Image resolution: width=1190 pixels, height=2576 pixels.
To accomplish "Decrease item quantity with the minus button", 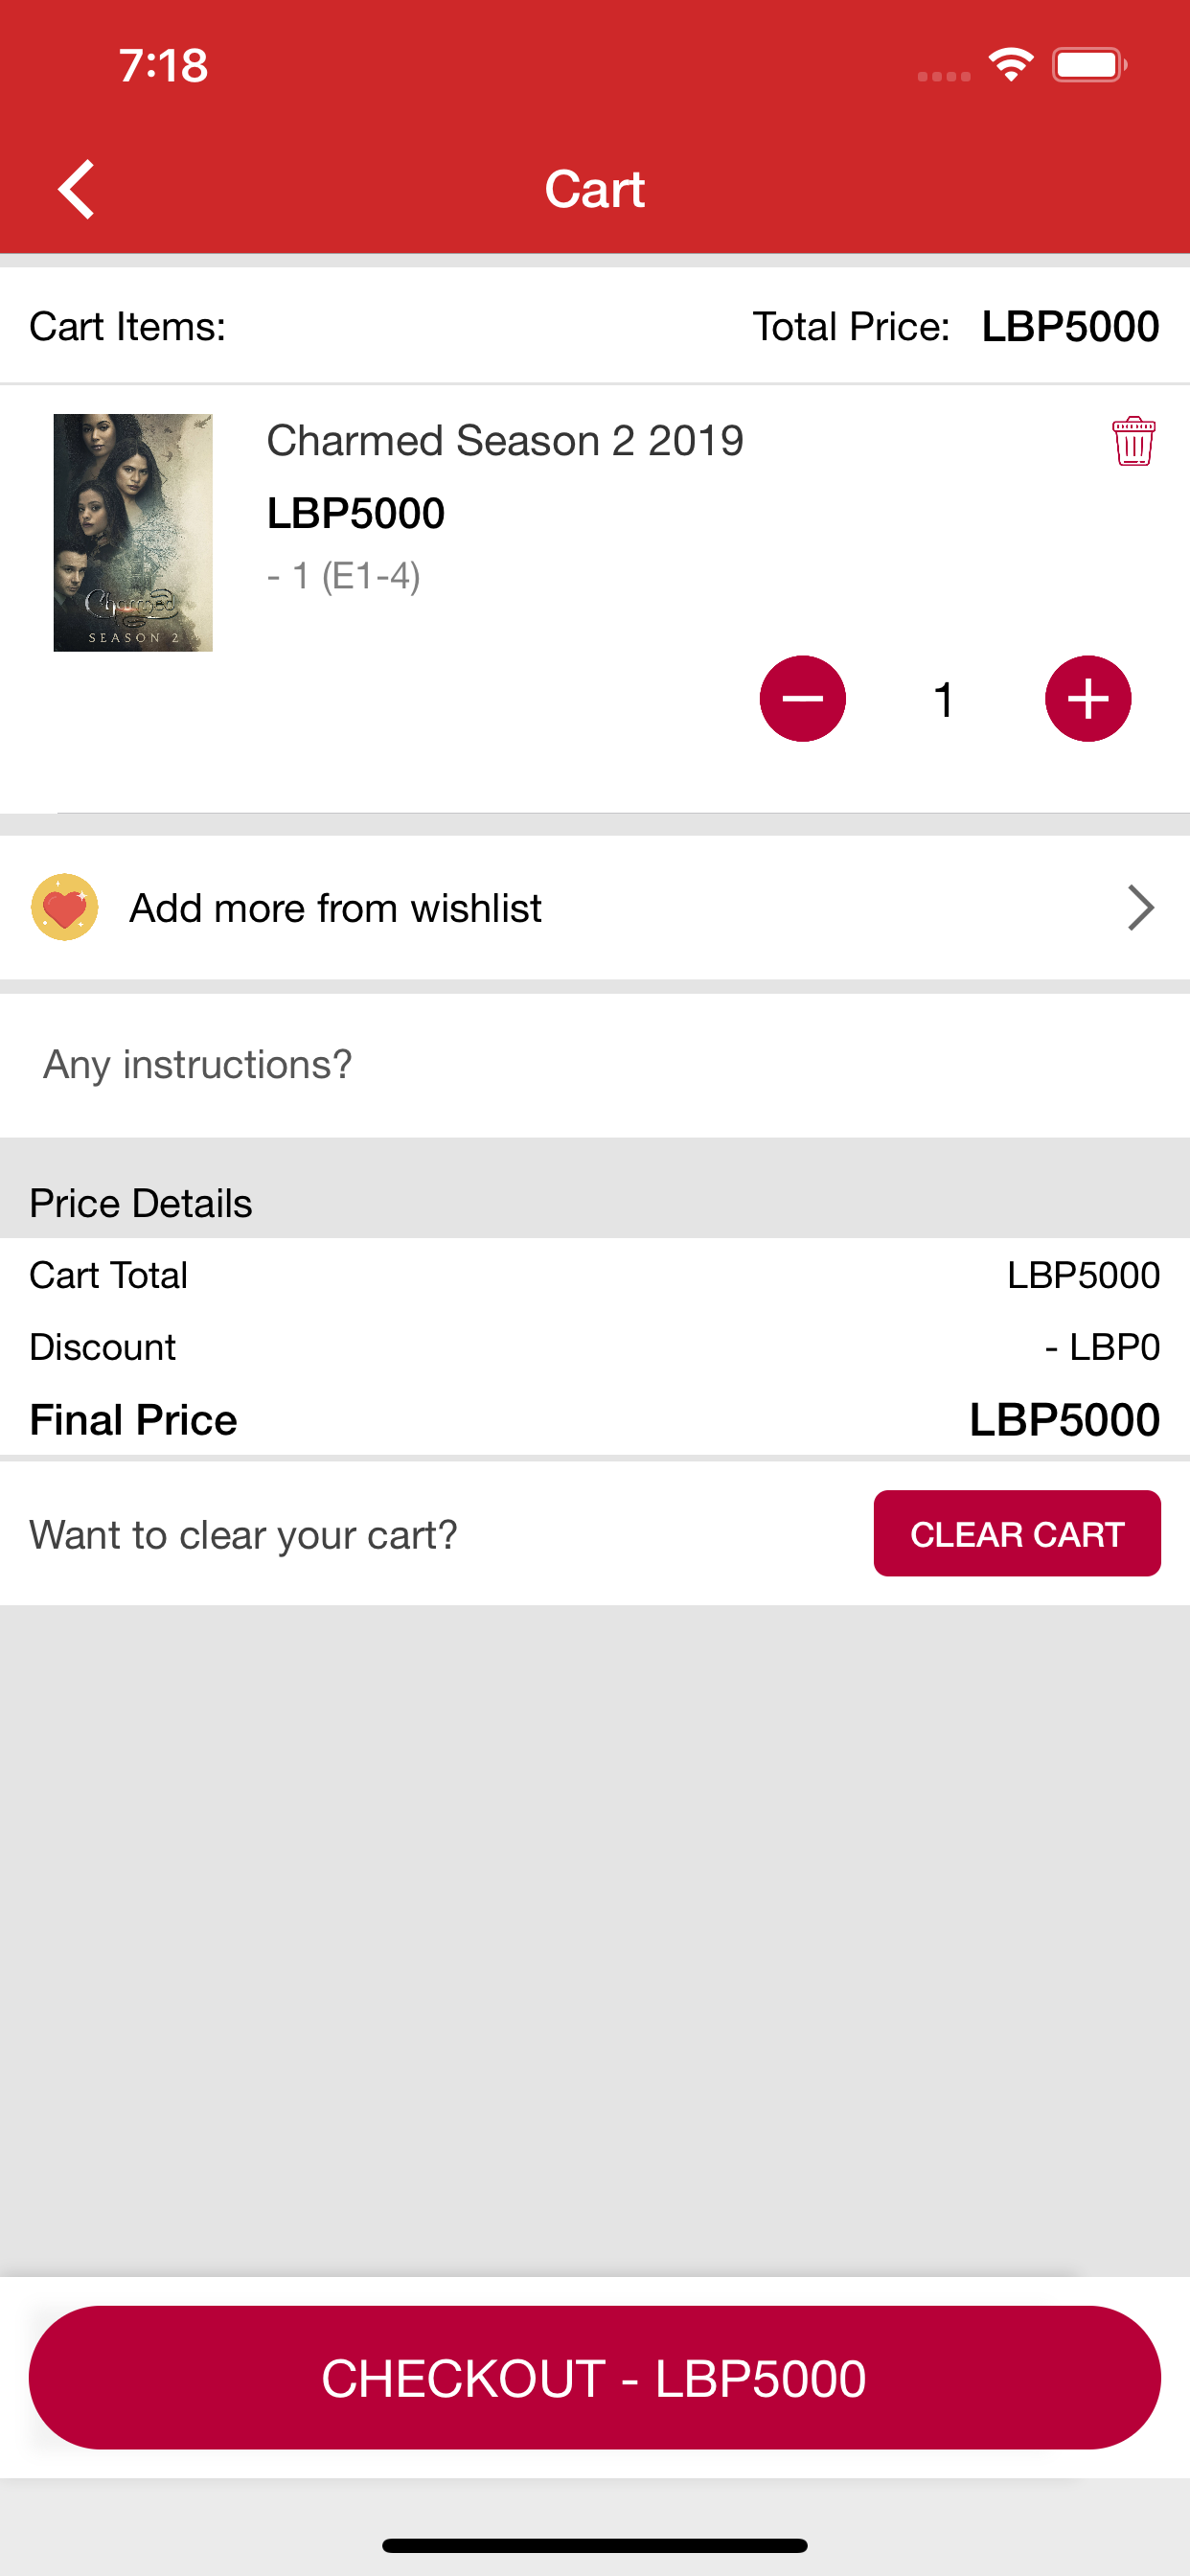I will [x=802, y=699].
